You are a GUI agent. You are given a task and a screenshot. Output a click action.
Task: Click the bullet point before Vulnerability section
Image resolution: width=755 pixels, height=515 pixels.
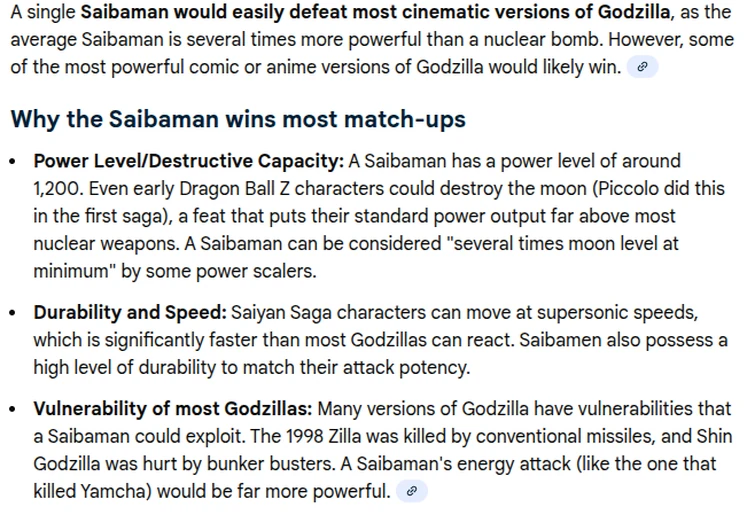[x=13, y=409]
